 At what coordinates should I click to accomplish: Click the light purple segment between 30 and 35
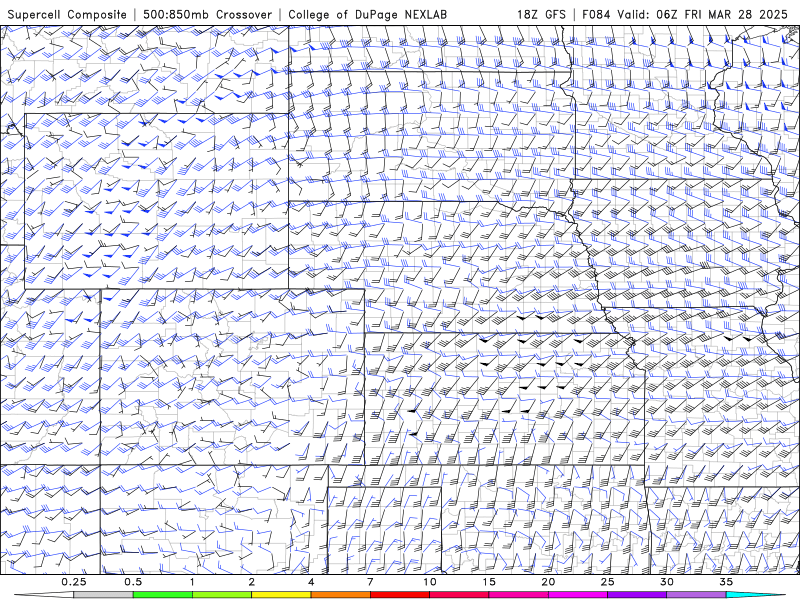tap(696, 595)
